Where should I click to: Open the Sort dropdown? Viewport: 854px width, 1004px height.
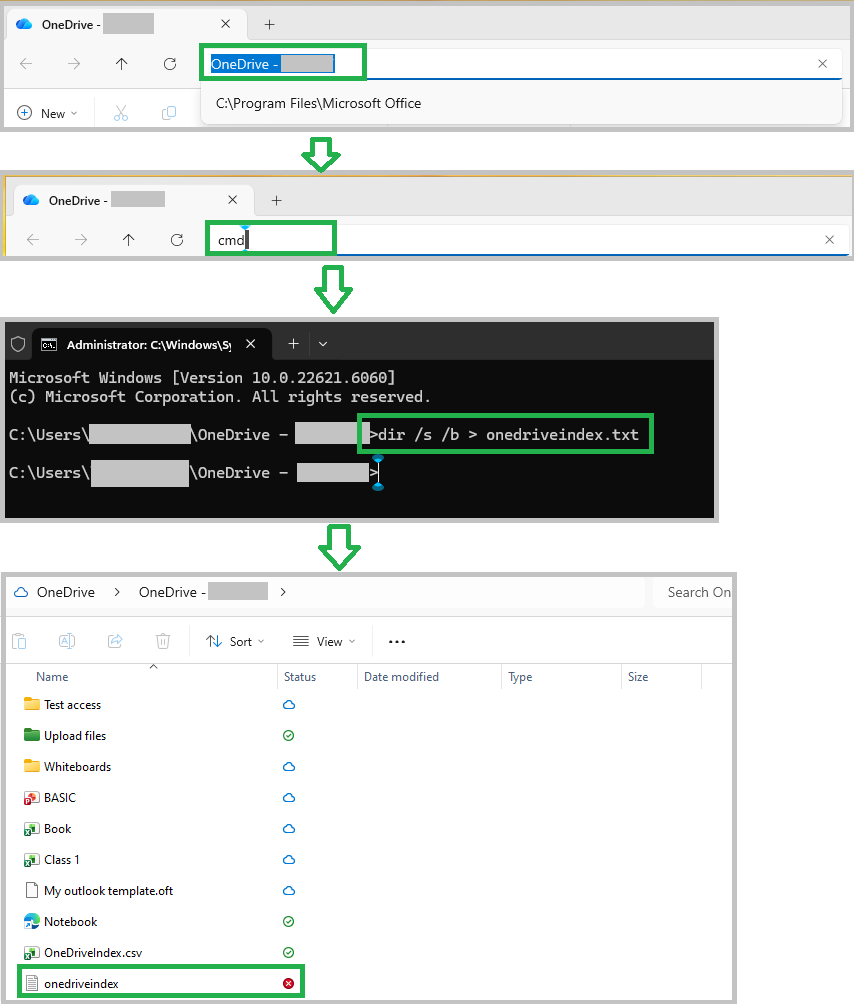tap(235, 642)
